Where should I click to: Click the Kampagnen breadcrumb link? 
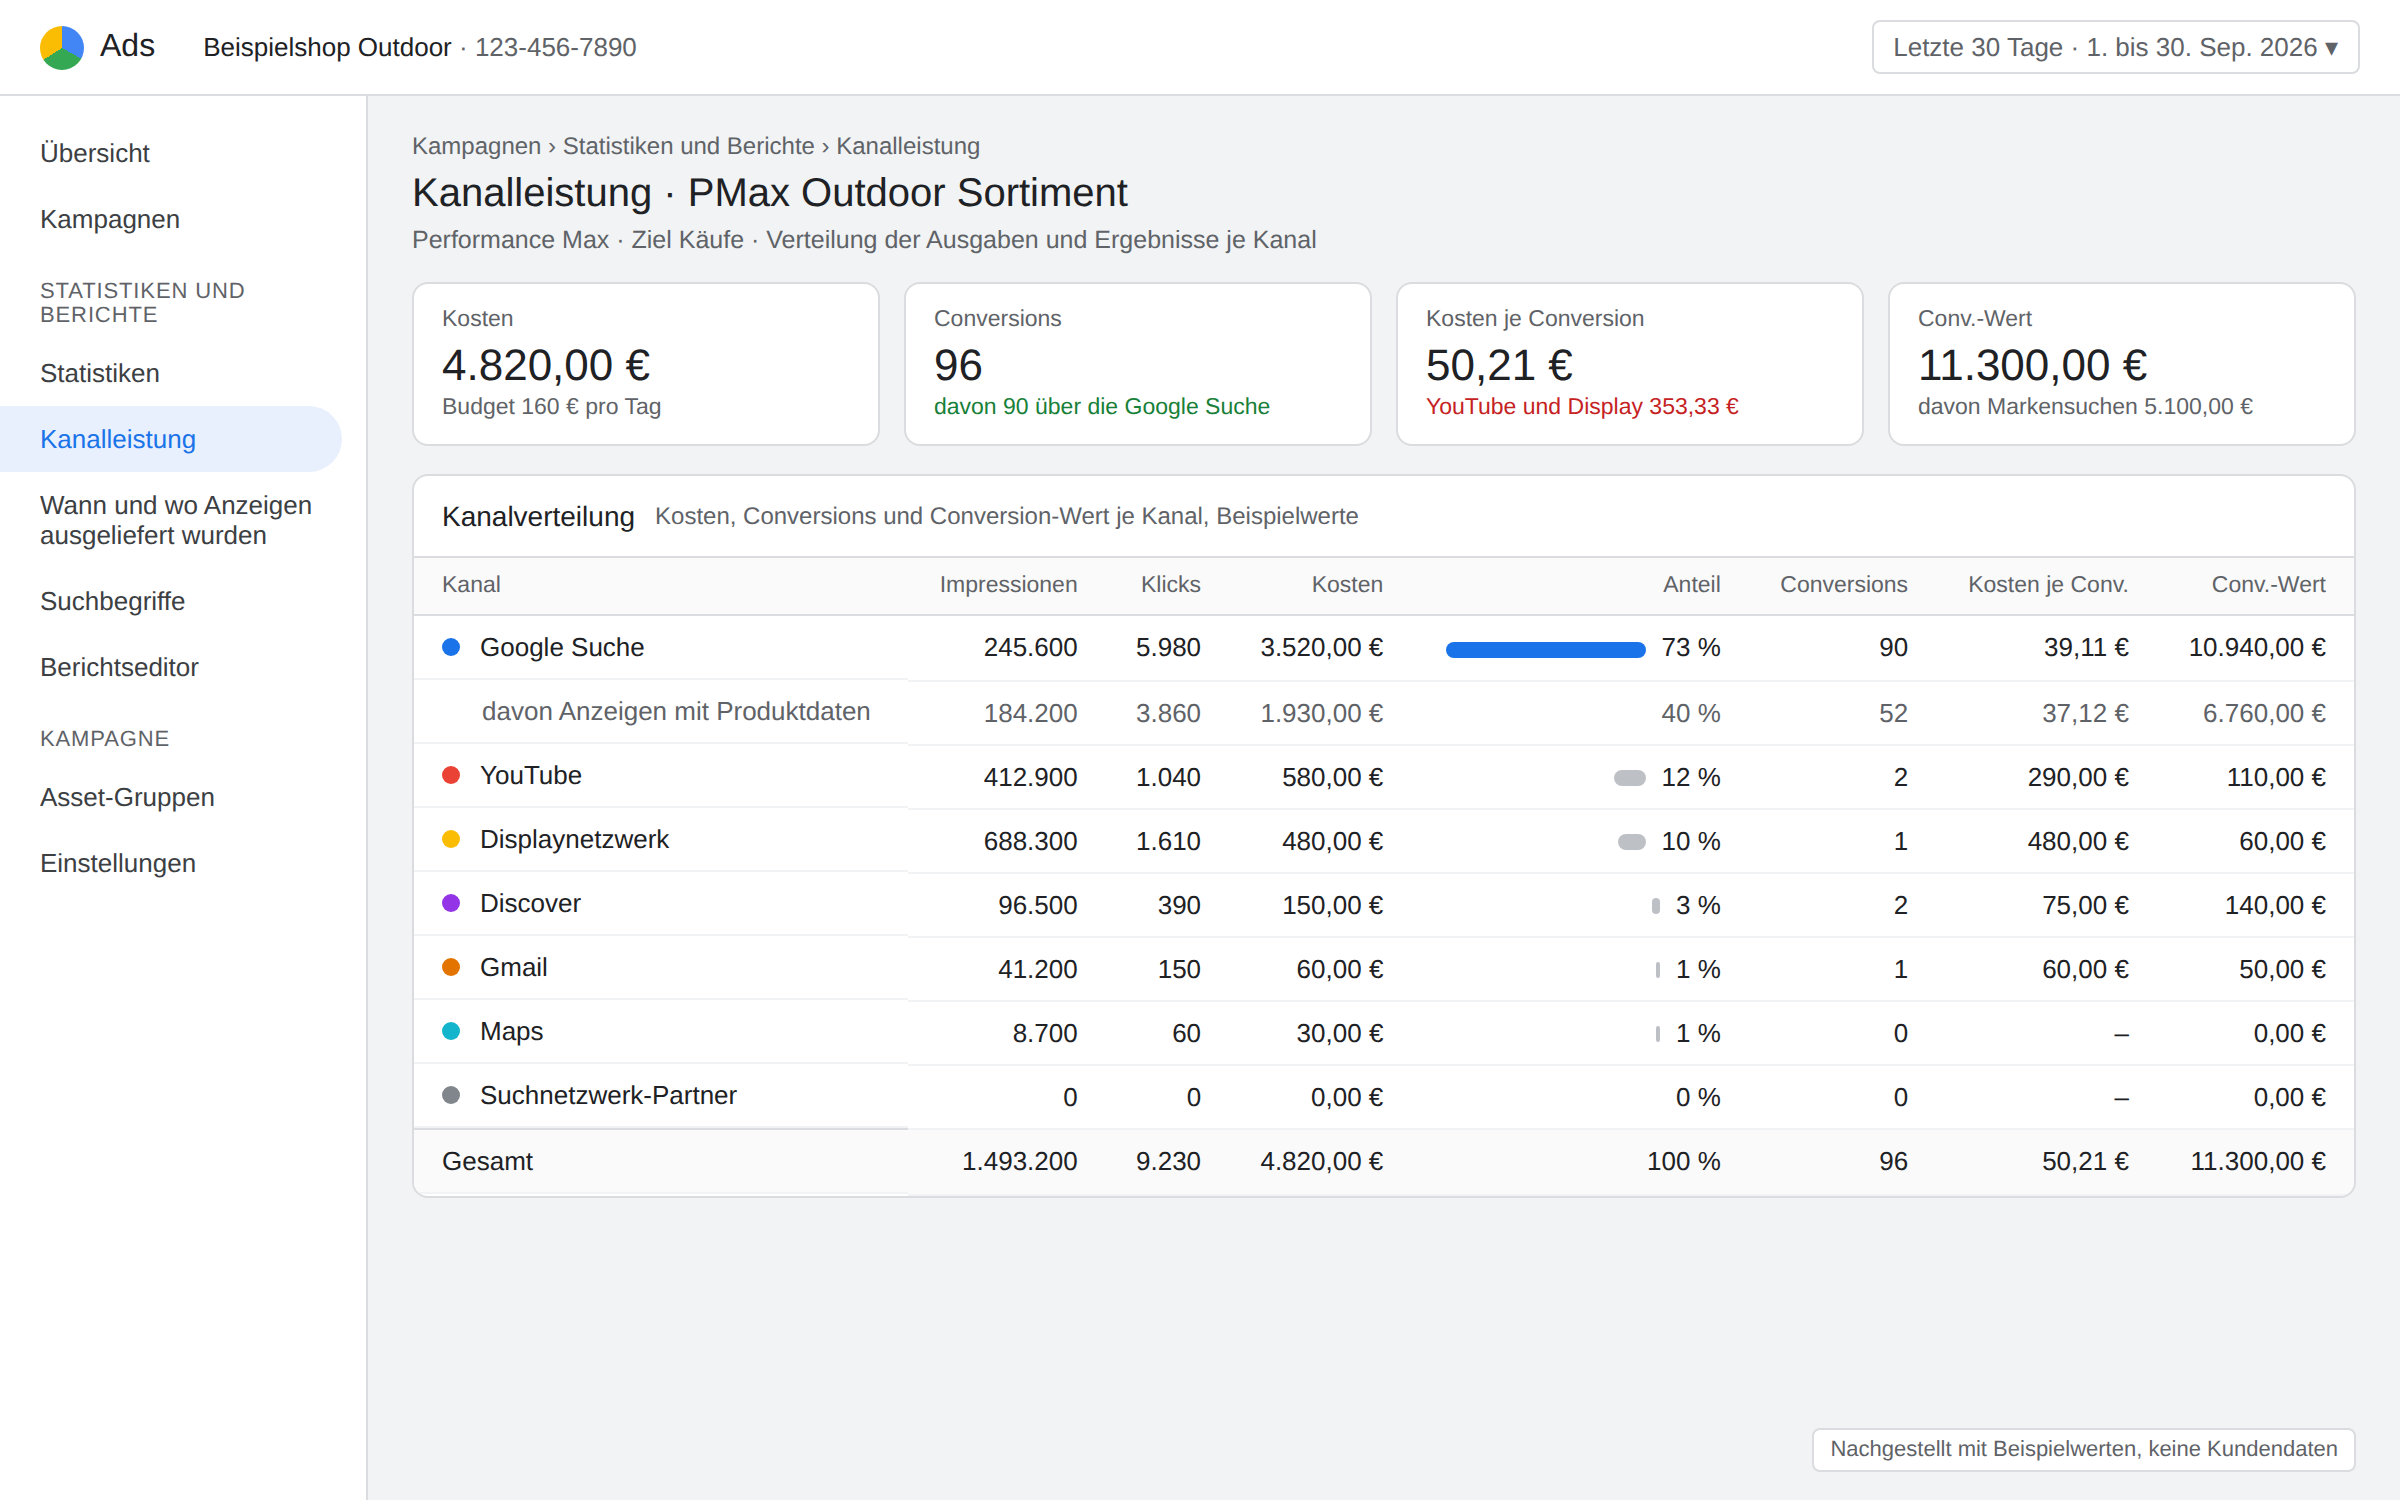point(477,146)
